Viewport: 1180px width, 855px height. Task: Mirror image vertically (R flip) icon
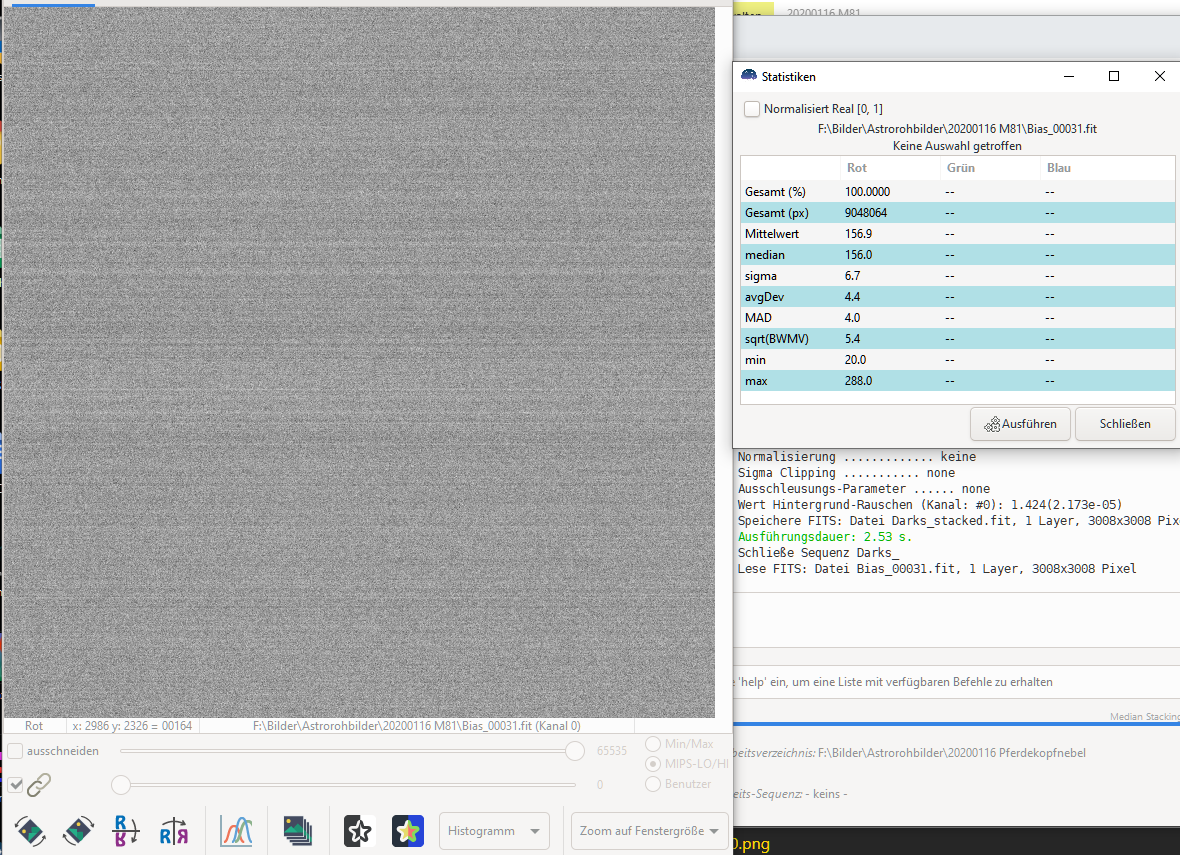(x=126, y=831)
